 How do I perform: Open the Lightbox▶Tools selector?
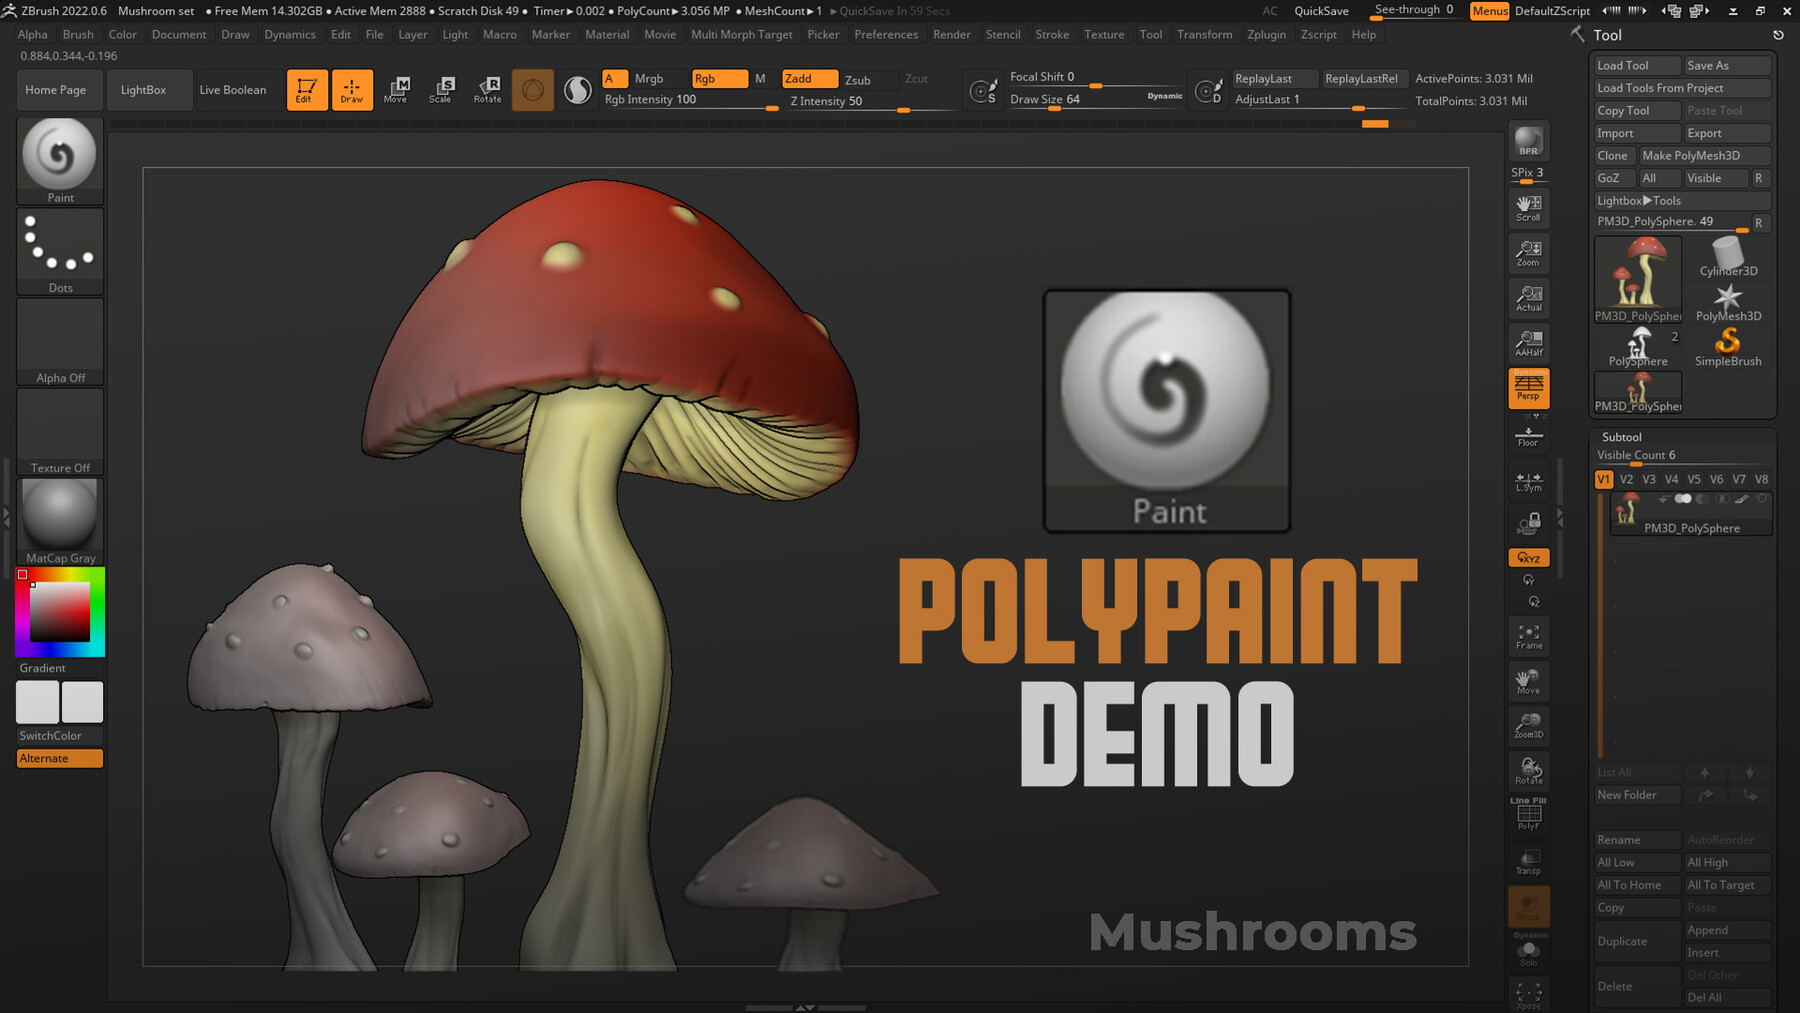click(x=1640, y=200)
